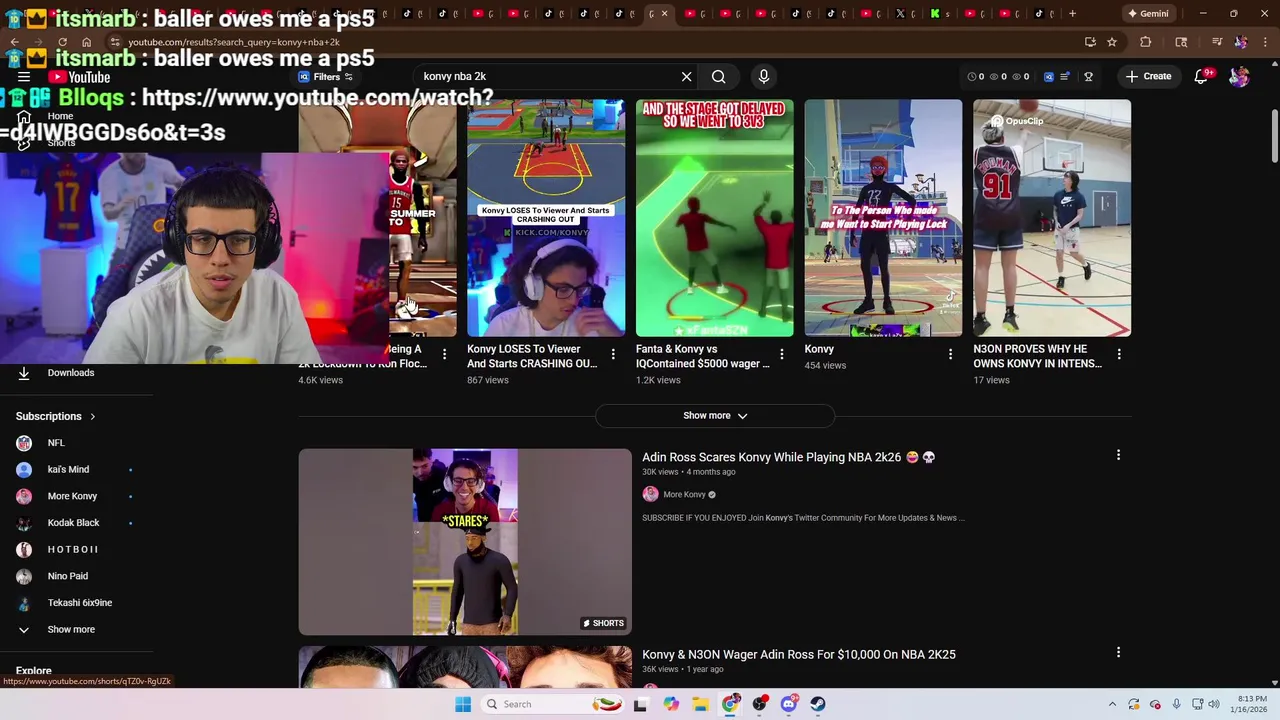Clear the search box with X
Screen dimensions: 1280x720
click(686, 77)
